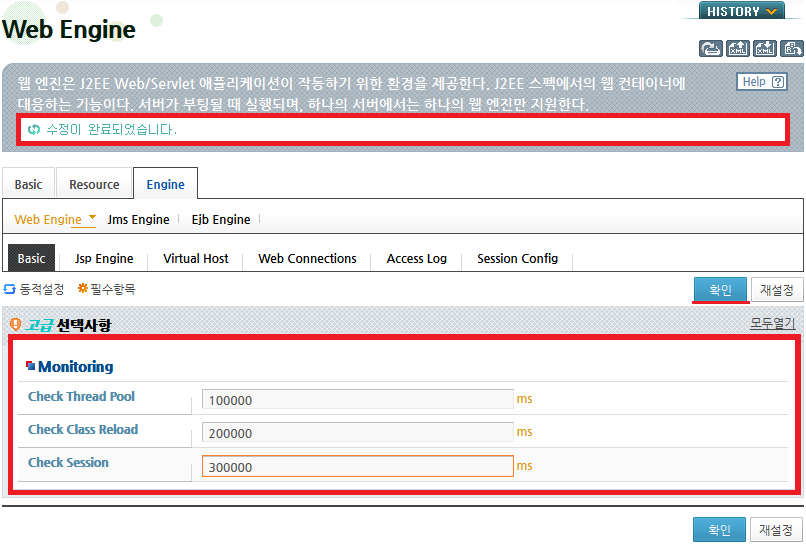Click the Monitoring section heading
Screen dimensions: 806x544
[76, 367]
